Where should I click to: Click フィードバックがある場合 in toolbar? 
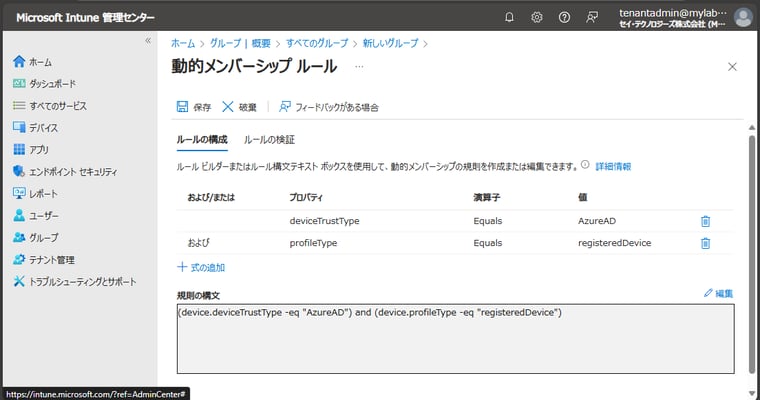click(329, 107)
